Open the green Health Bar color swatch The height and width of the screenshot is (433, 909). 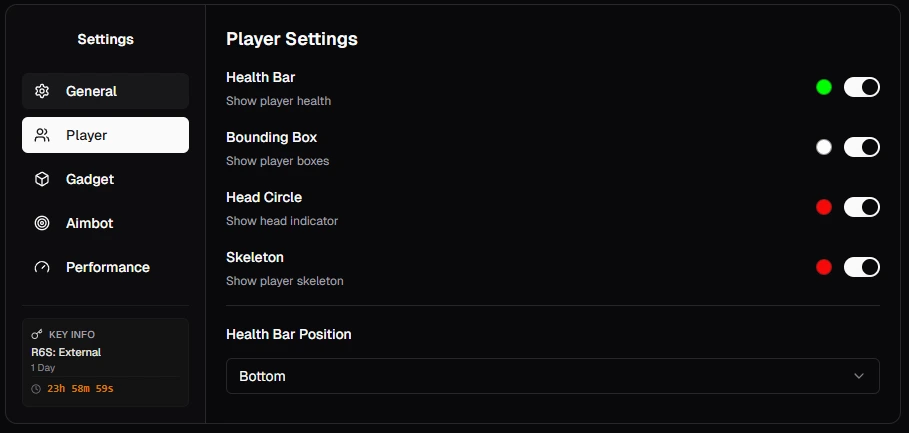824,87
